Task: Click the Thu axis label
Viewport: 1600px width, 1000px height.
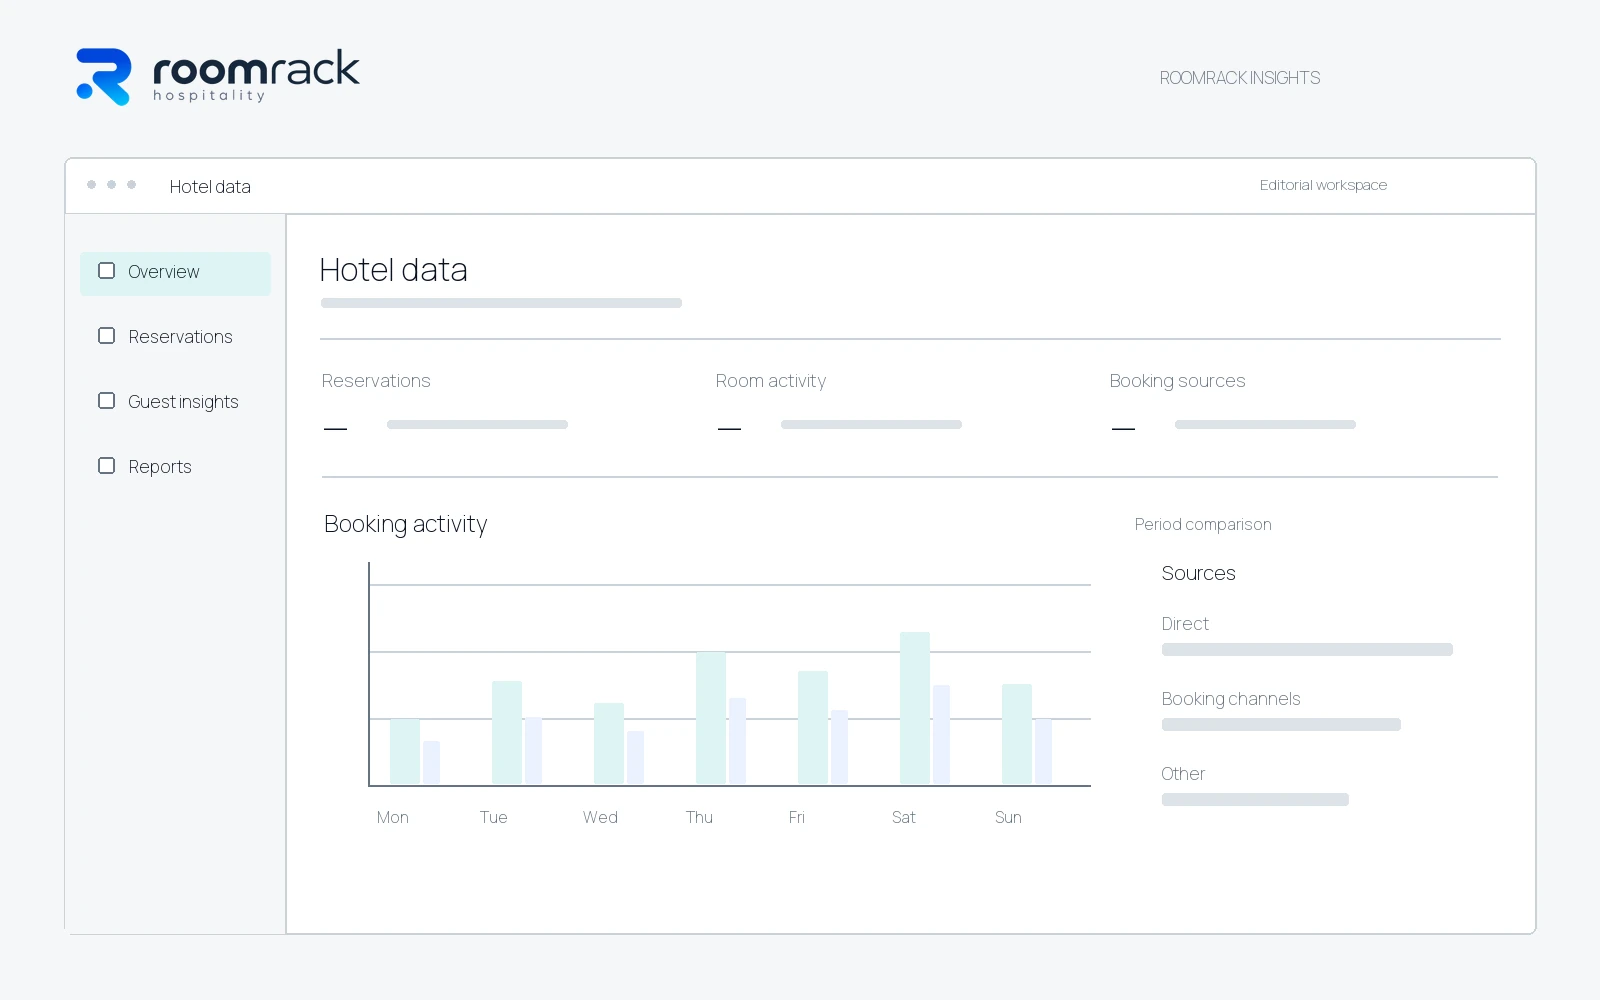Action: pos(699,818)
